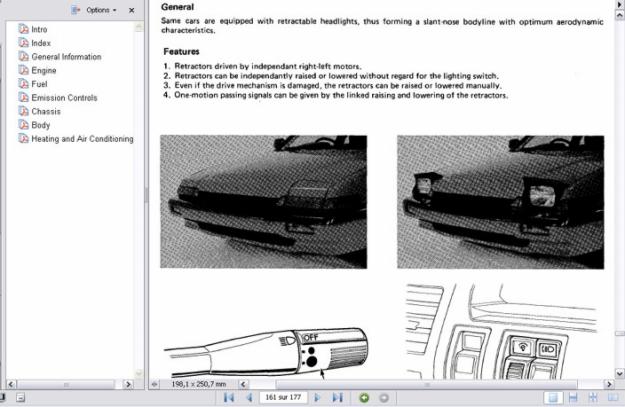Click the small page icon in bottom-left status bar
This screenshot has width=625, height=407.
21,397
